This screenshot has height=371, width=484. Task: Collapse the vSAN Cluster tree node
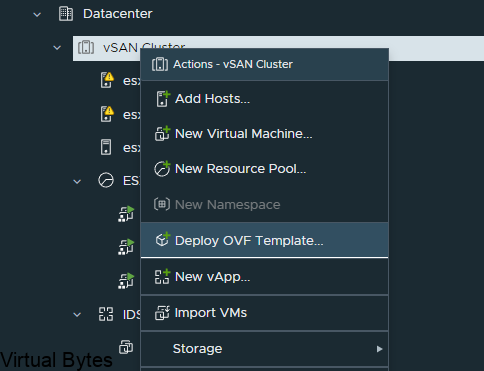click(x=57, y=48)
